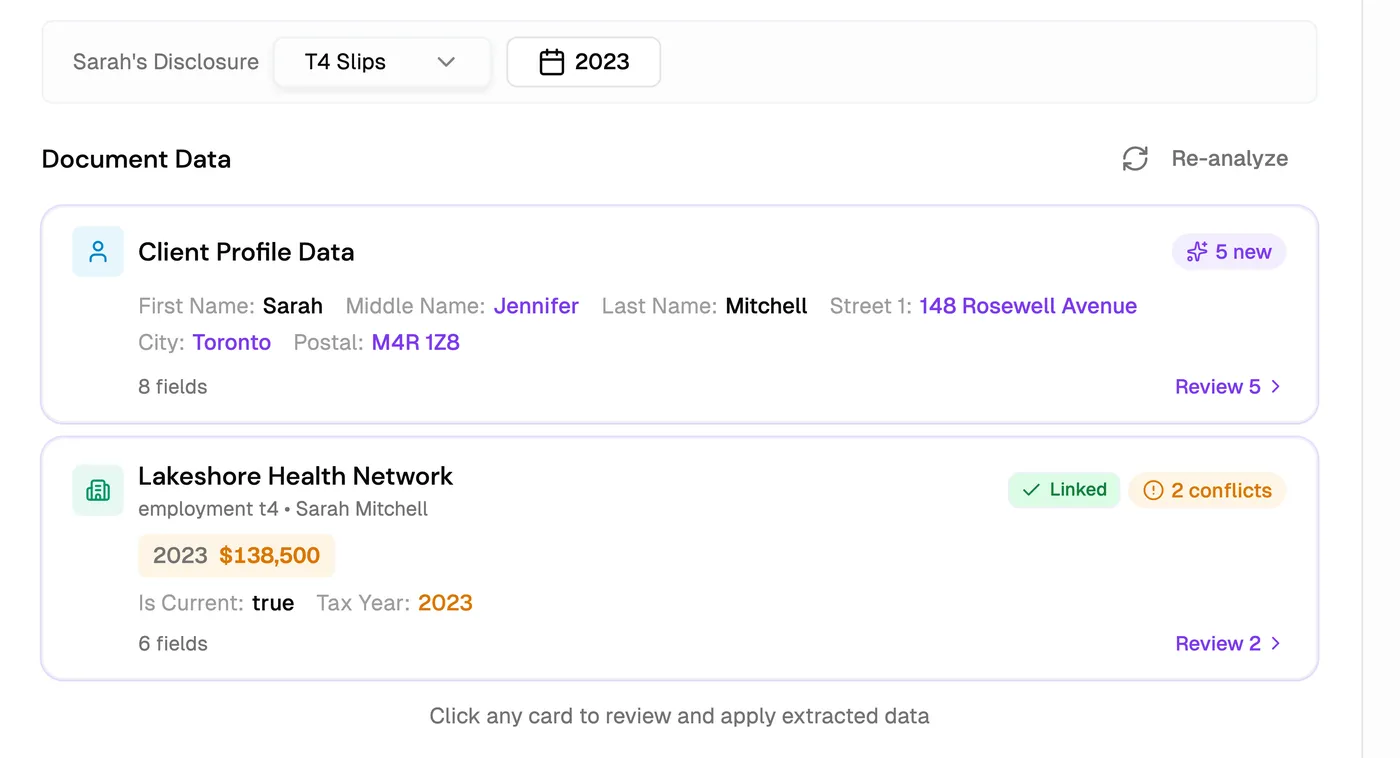The width and height of the screenshot is (1400, 758).
Task: Select the Tax Year value 2023
Action: pyautogui.click(x=445, y=603)
